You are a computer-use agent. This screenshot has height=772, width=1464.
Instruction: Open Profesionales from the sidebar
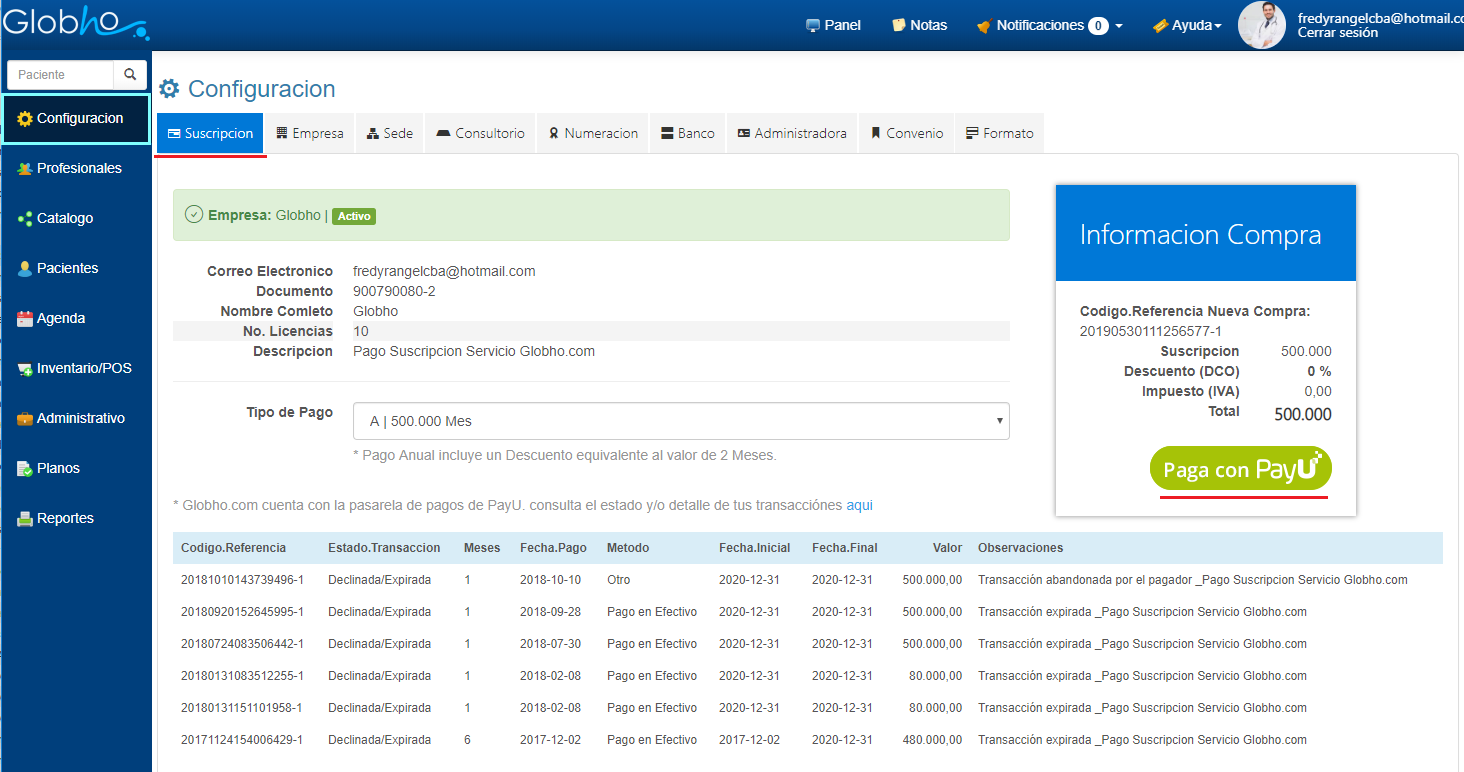(x=78, y=168)
